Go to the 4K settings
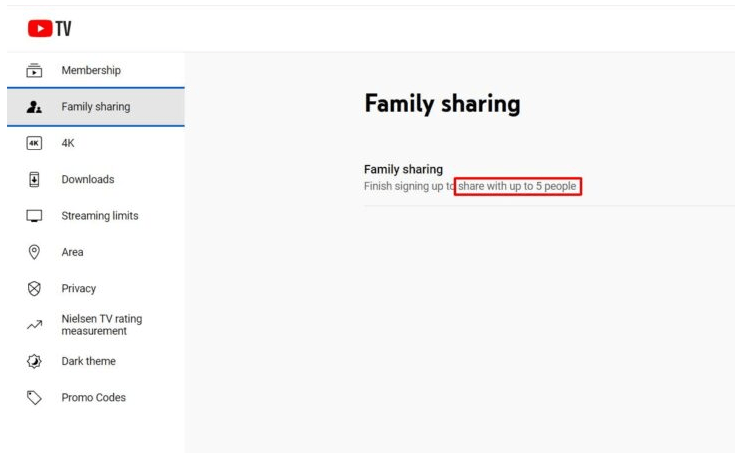The height and width of the screenshot is (453, 752). (x=96, y=143)
